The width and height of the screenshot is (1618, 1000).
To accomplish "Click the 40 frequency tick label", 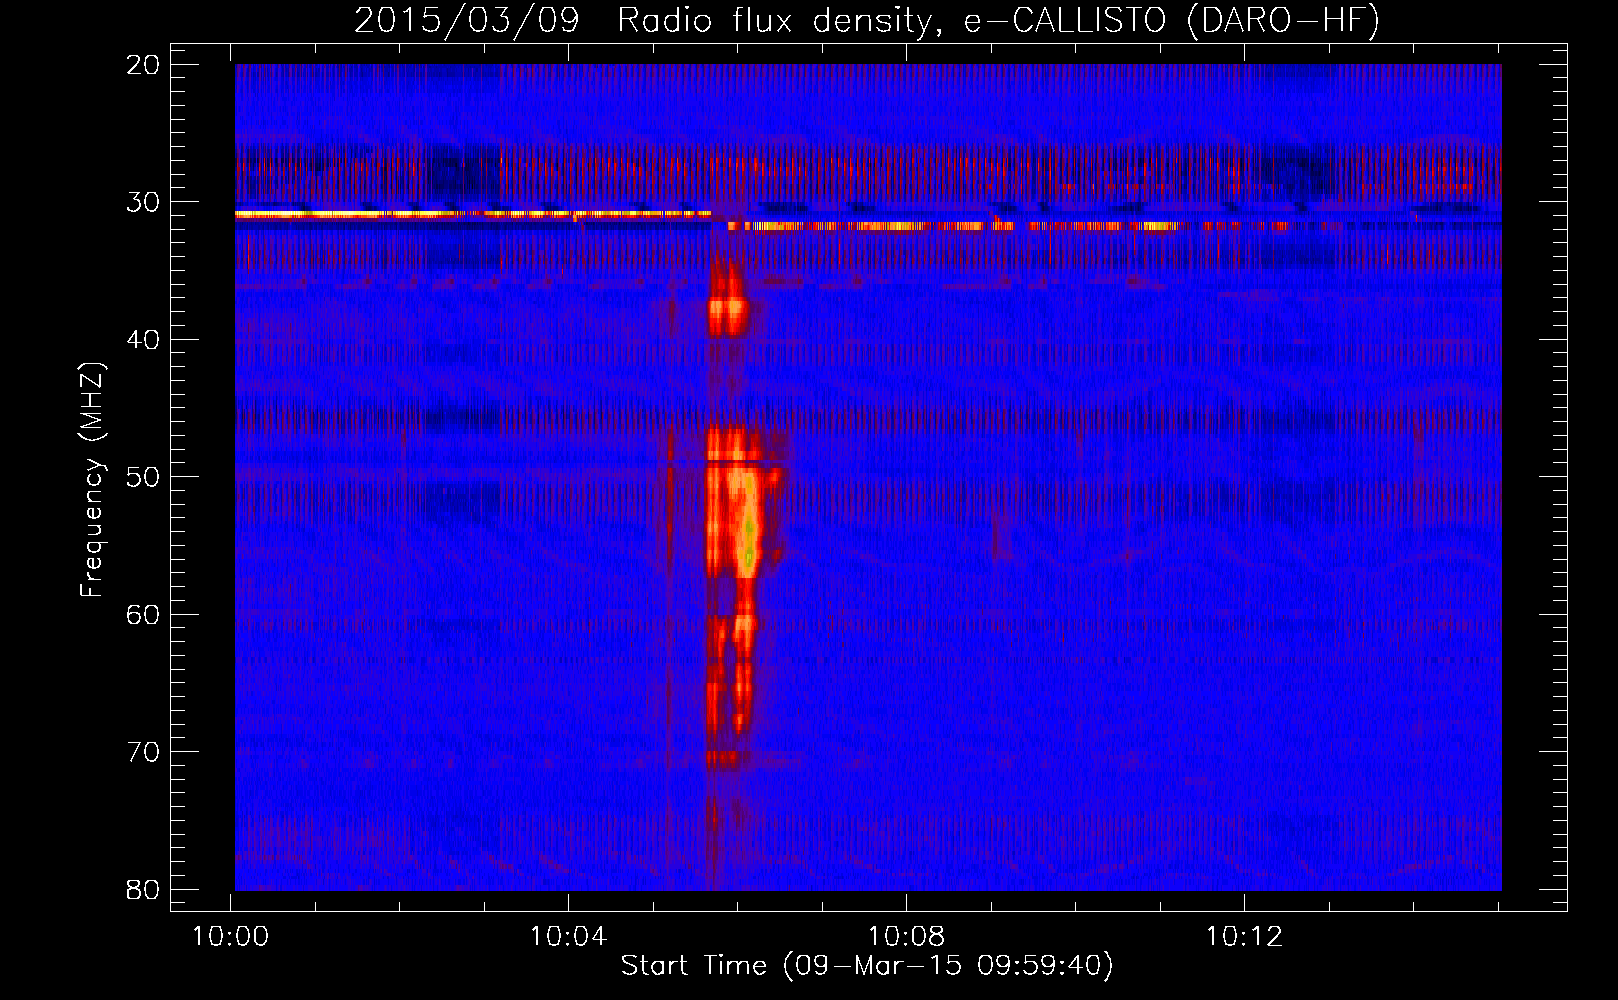I will tap(143, 340).
